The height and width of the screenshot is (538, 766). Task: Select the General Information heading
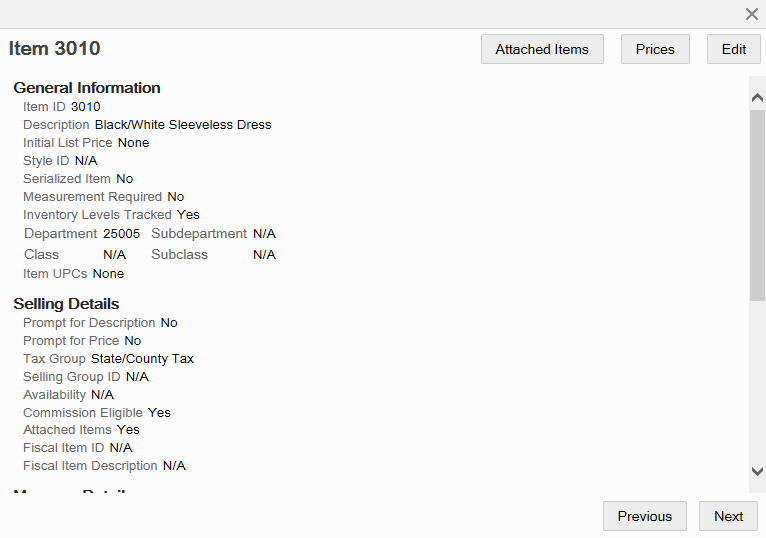(x=87, y=88)
